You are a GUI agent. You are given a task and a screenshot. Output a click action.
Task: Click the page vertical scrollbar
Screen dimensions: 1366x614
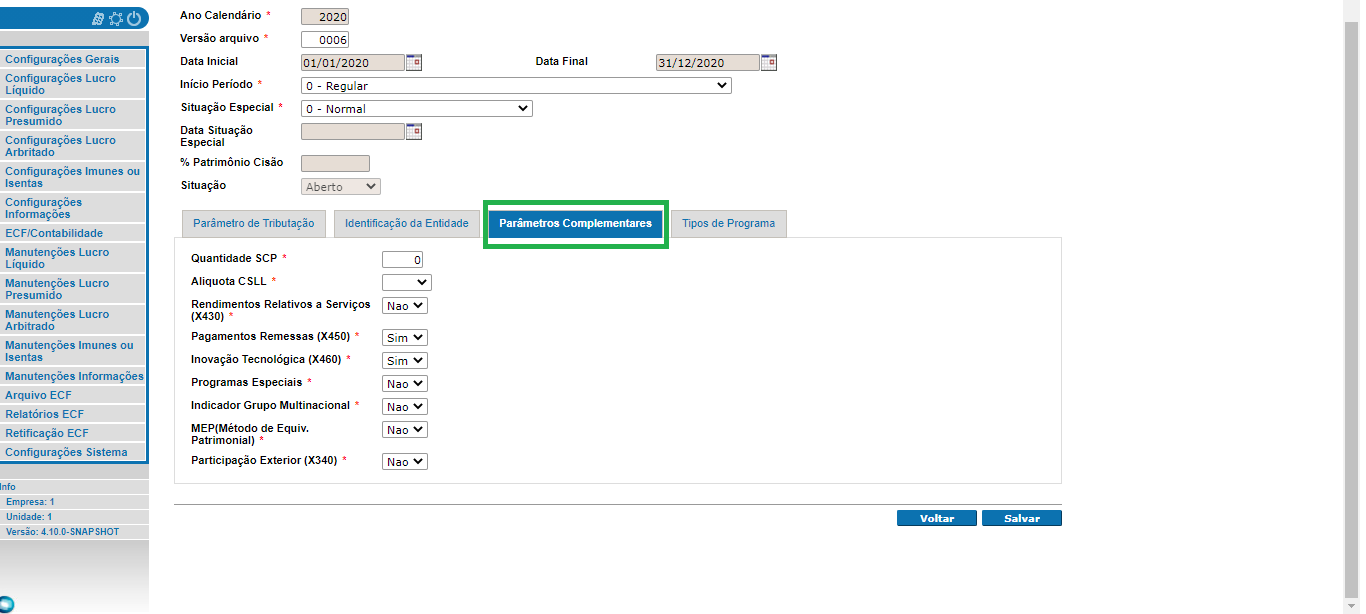(x=1352, y=307)
